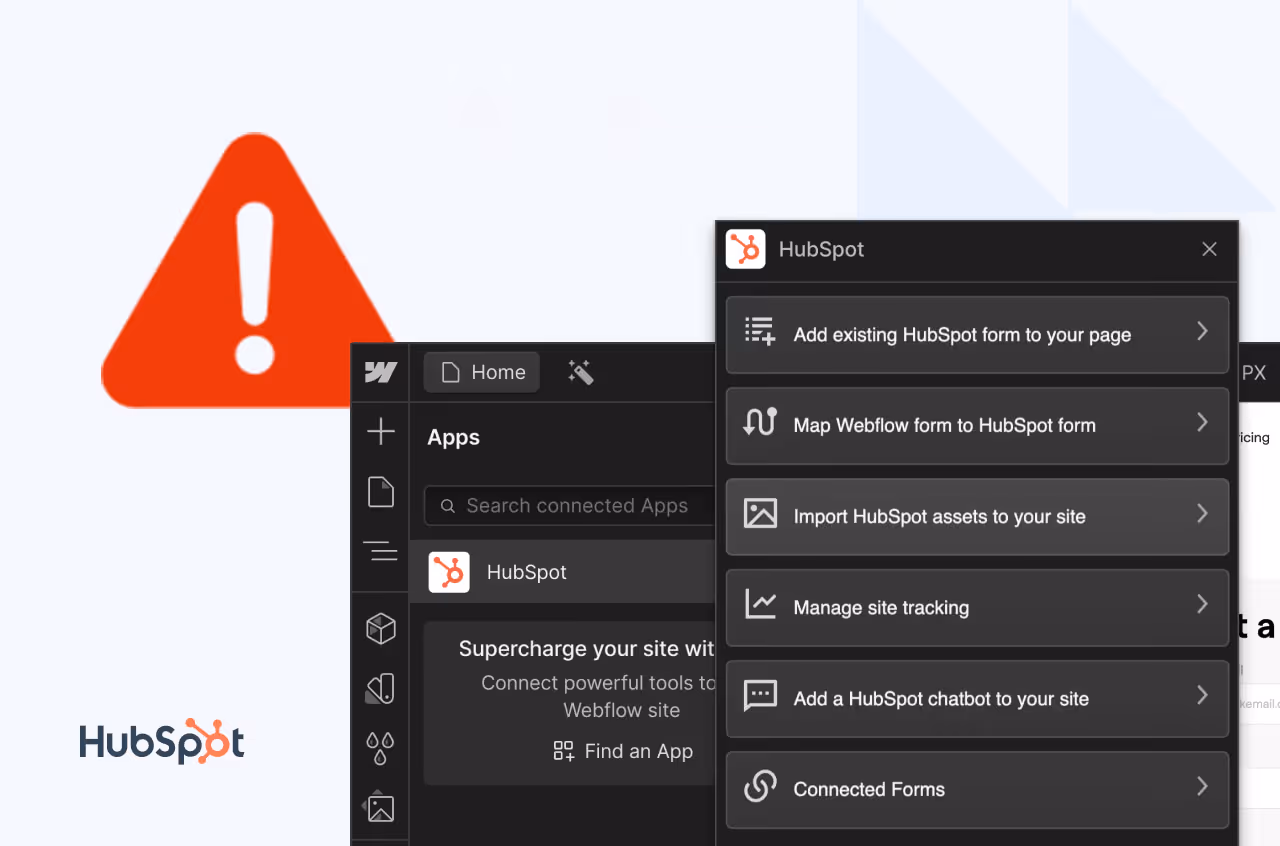Open the AI assistant magic wand tool
The height and width of the screenshot is (846, 1280).
(x=581, y=372)
